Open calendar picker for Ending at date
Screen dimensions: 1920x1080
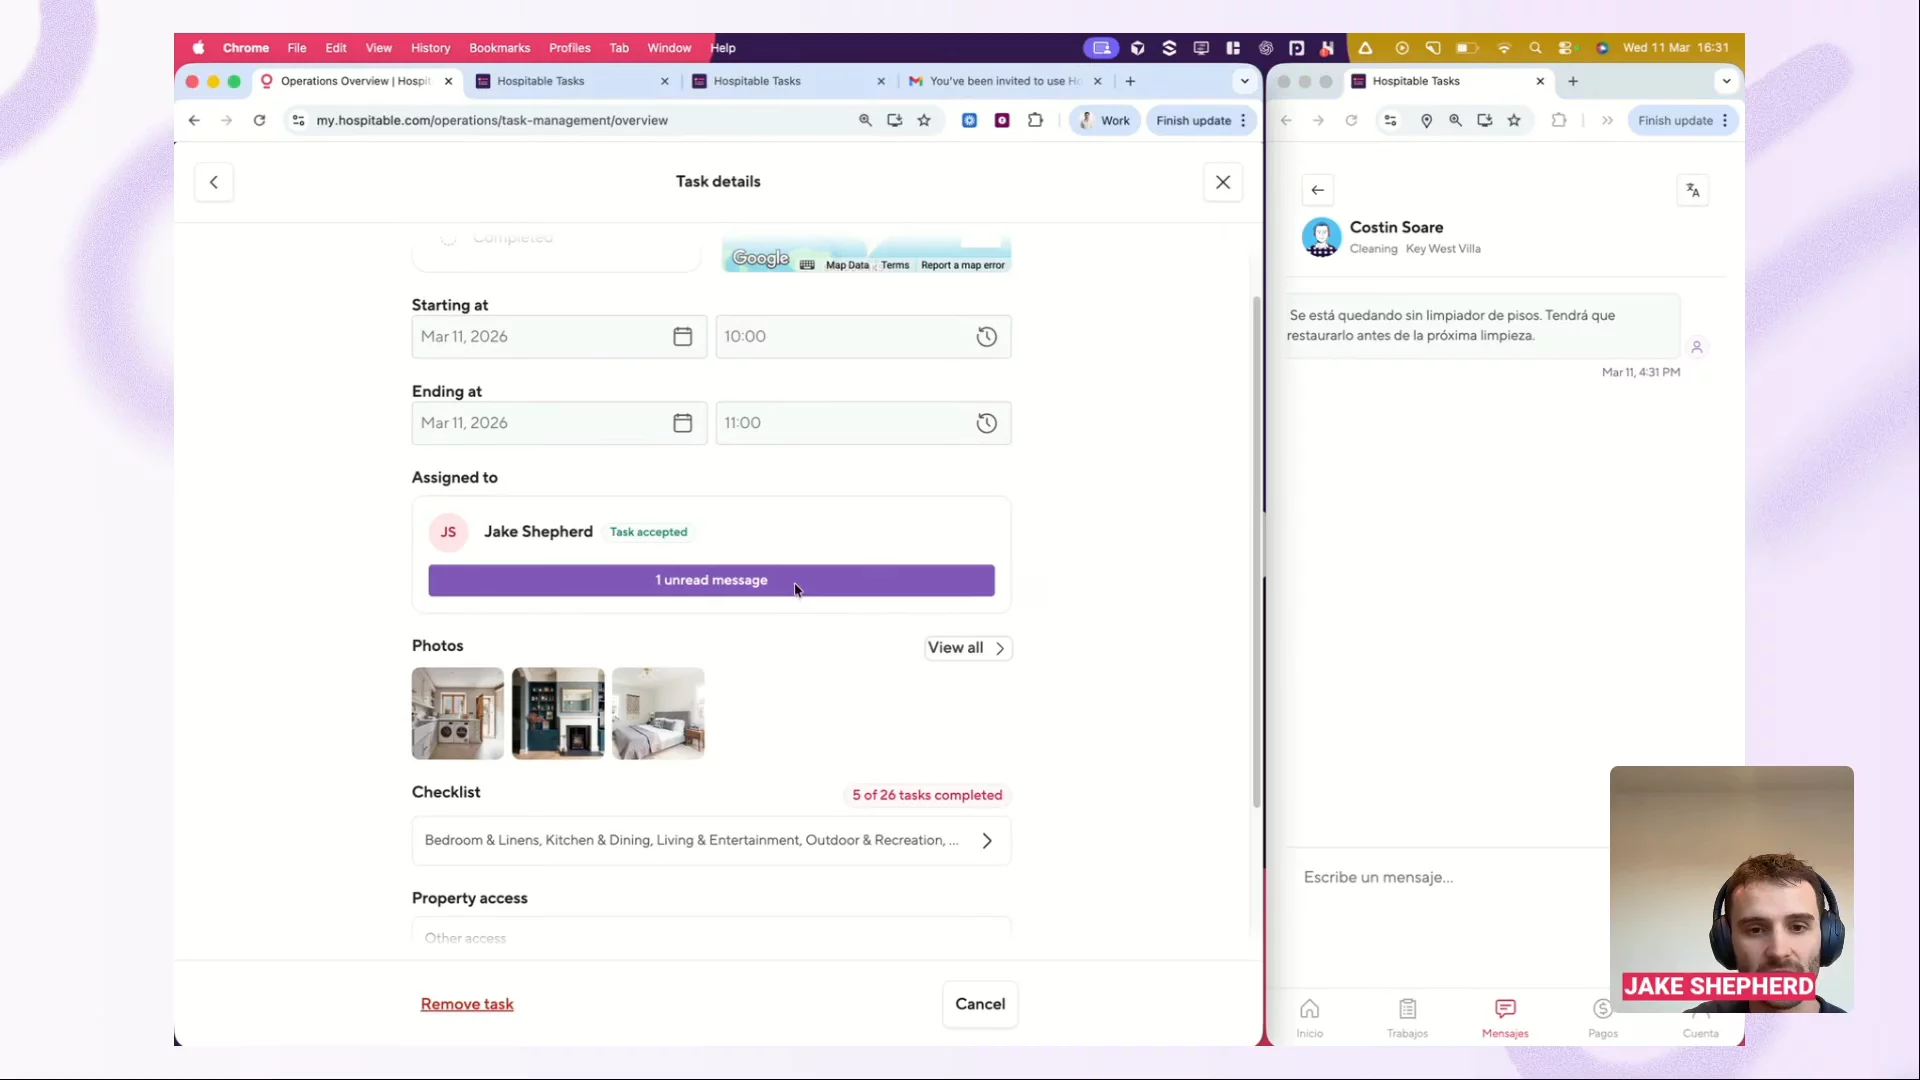tap(682, 423)
